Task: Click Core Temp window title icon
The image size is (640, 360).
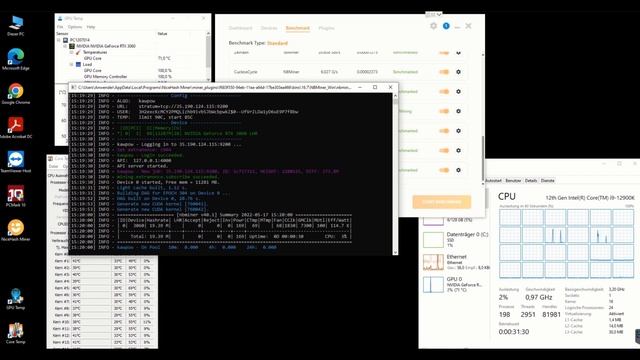Action: tap(50, 158)
